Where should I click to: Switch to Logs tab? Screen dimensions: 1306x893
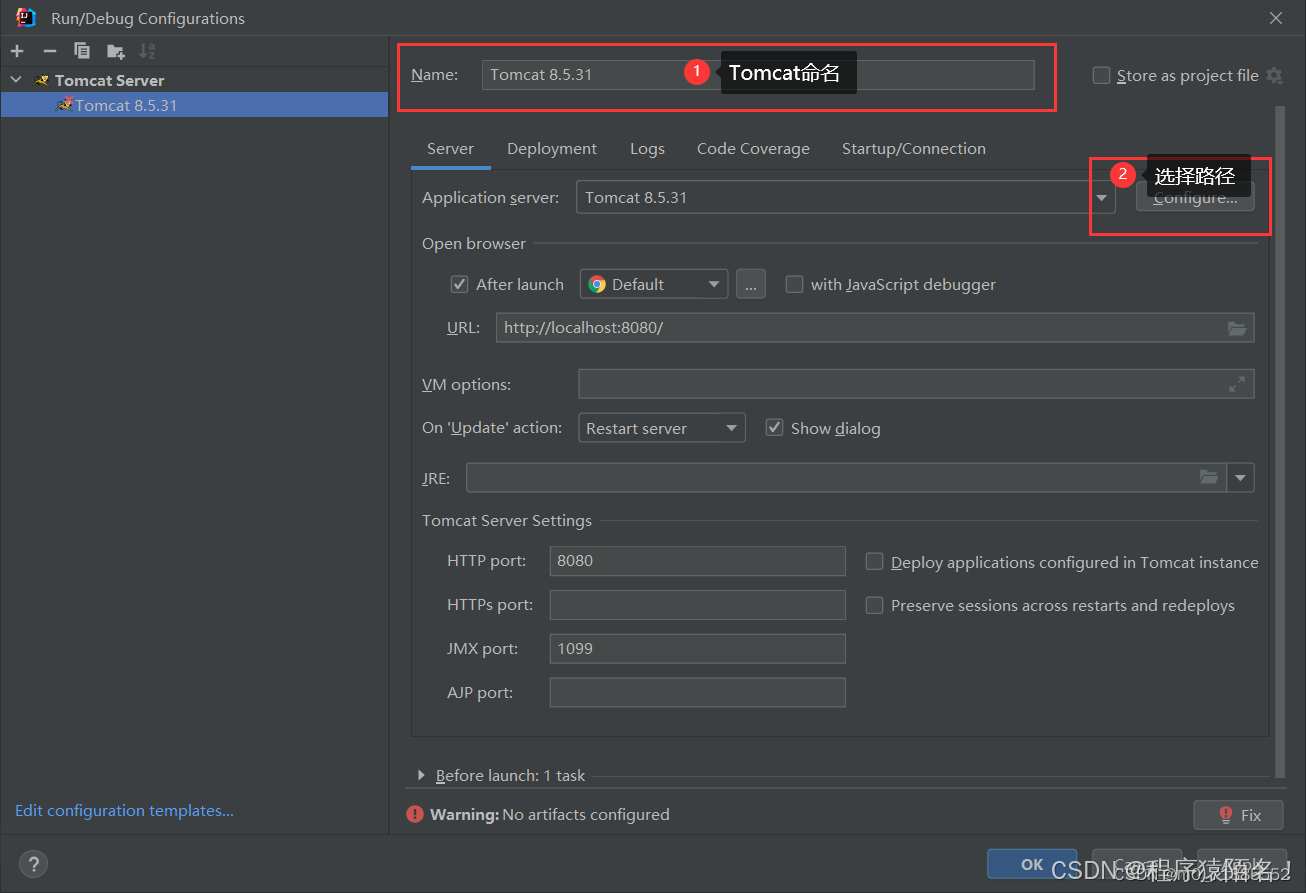tap(647, 149)
